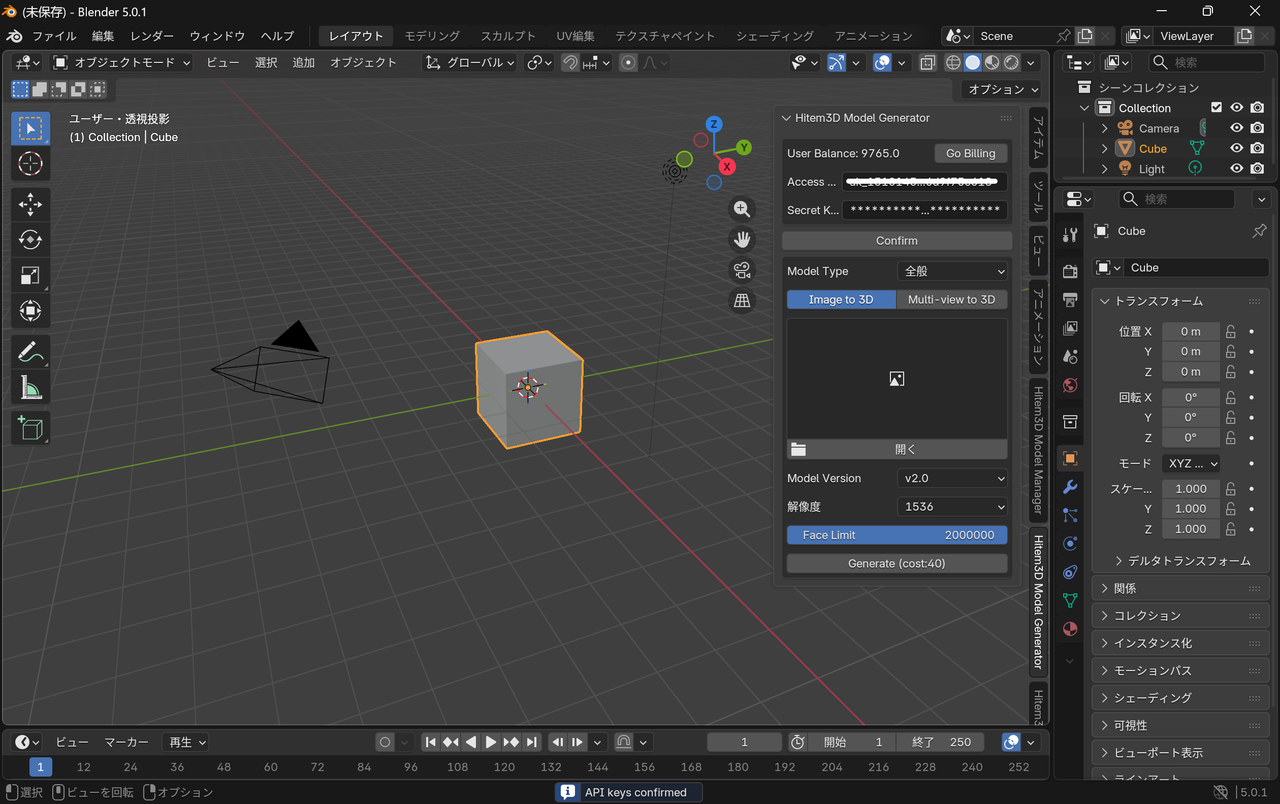
Task: Select the Rotate tool
Action: point(30,240)
